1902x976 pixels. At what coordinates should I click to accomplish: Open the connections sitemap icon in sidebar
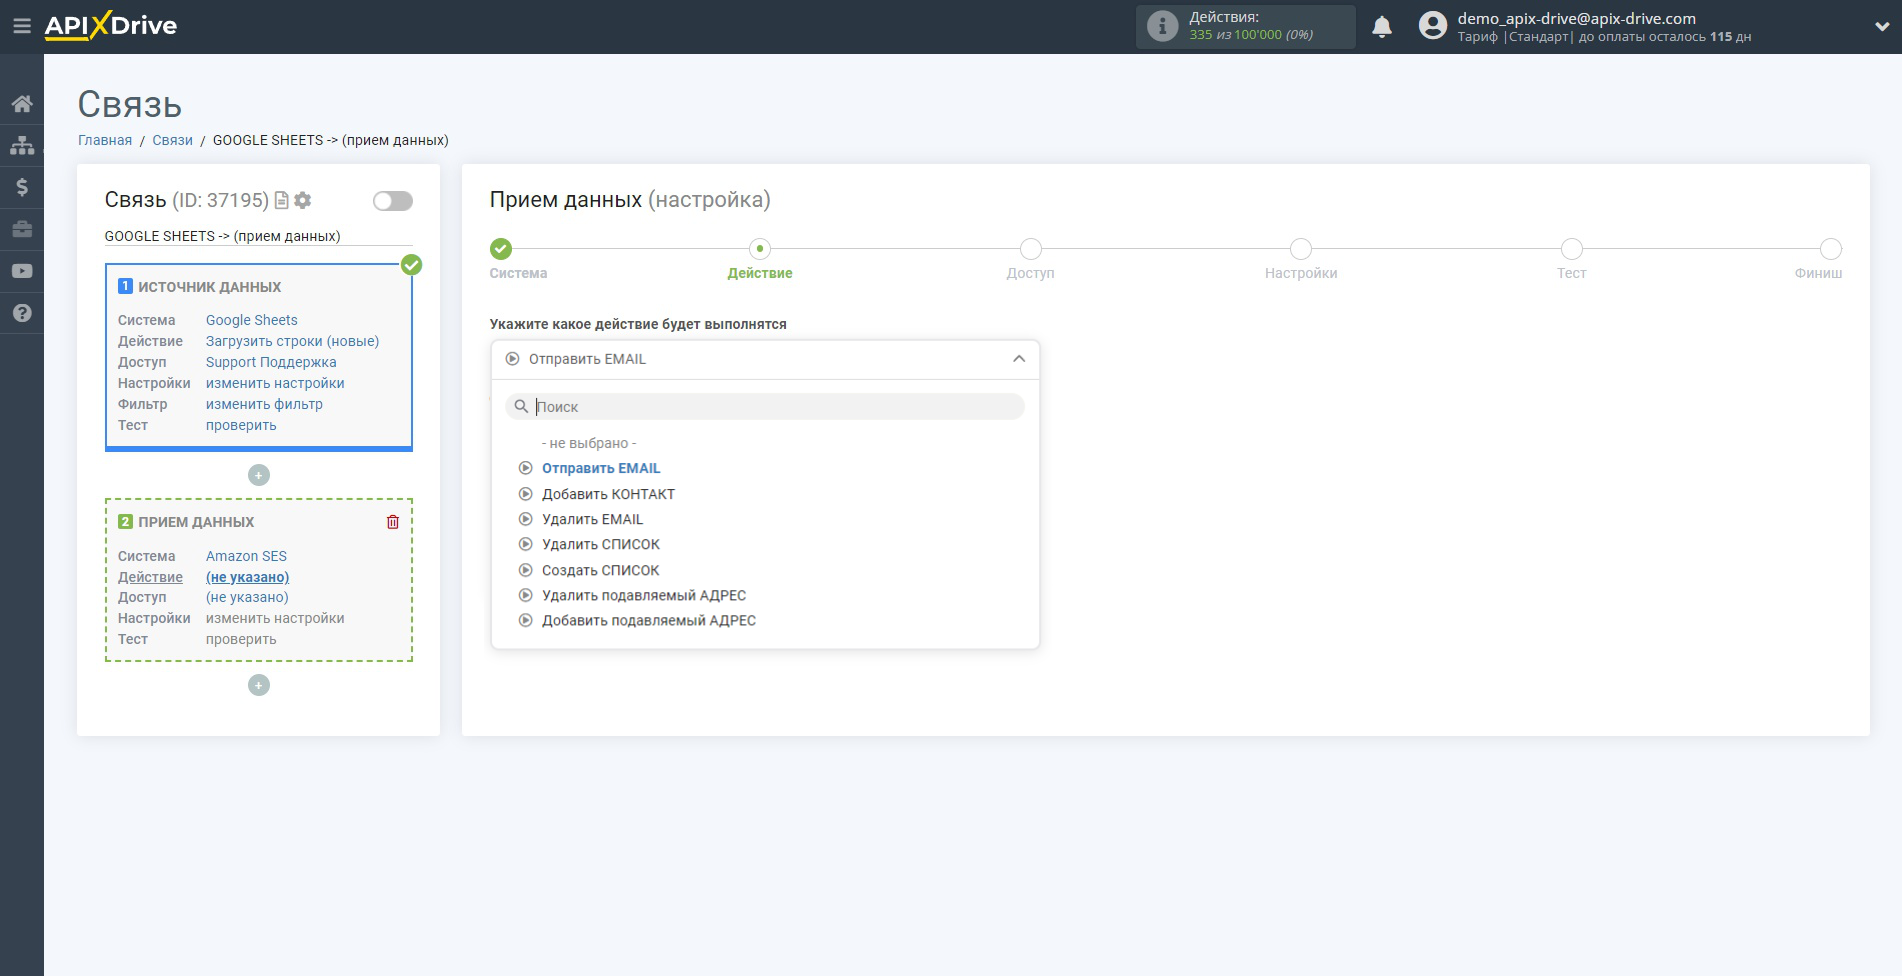pyautogui.click(x=22, y=145)
